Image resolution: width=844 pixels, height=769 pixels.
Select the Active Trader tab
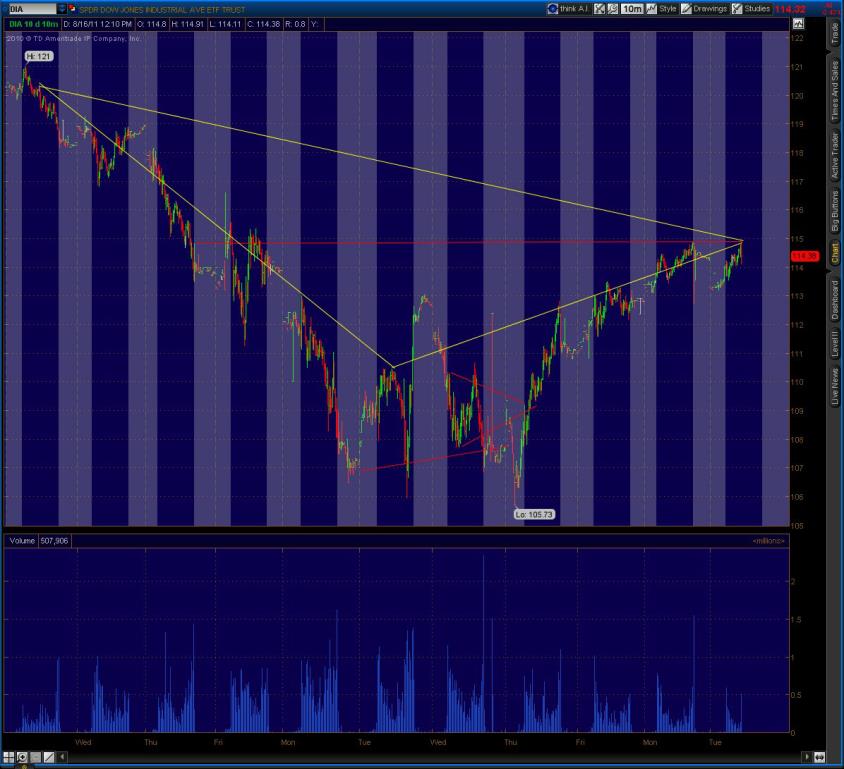coord(834,155)
